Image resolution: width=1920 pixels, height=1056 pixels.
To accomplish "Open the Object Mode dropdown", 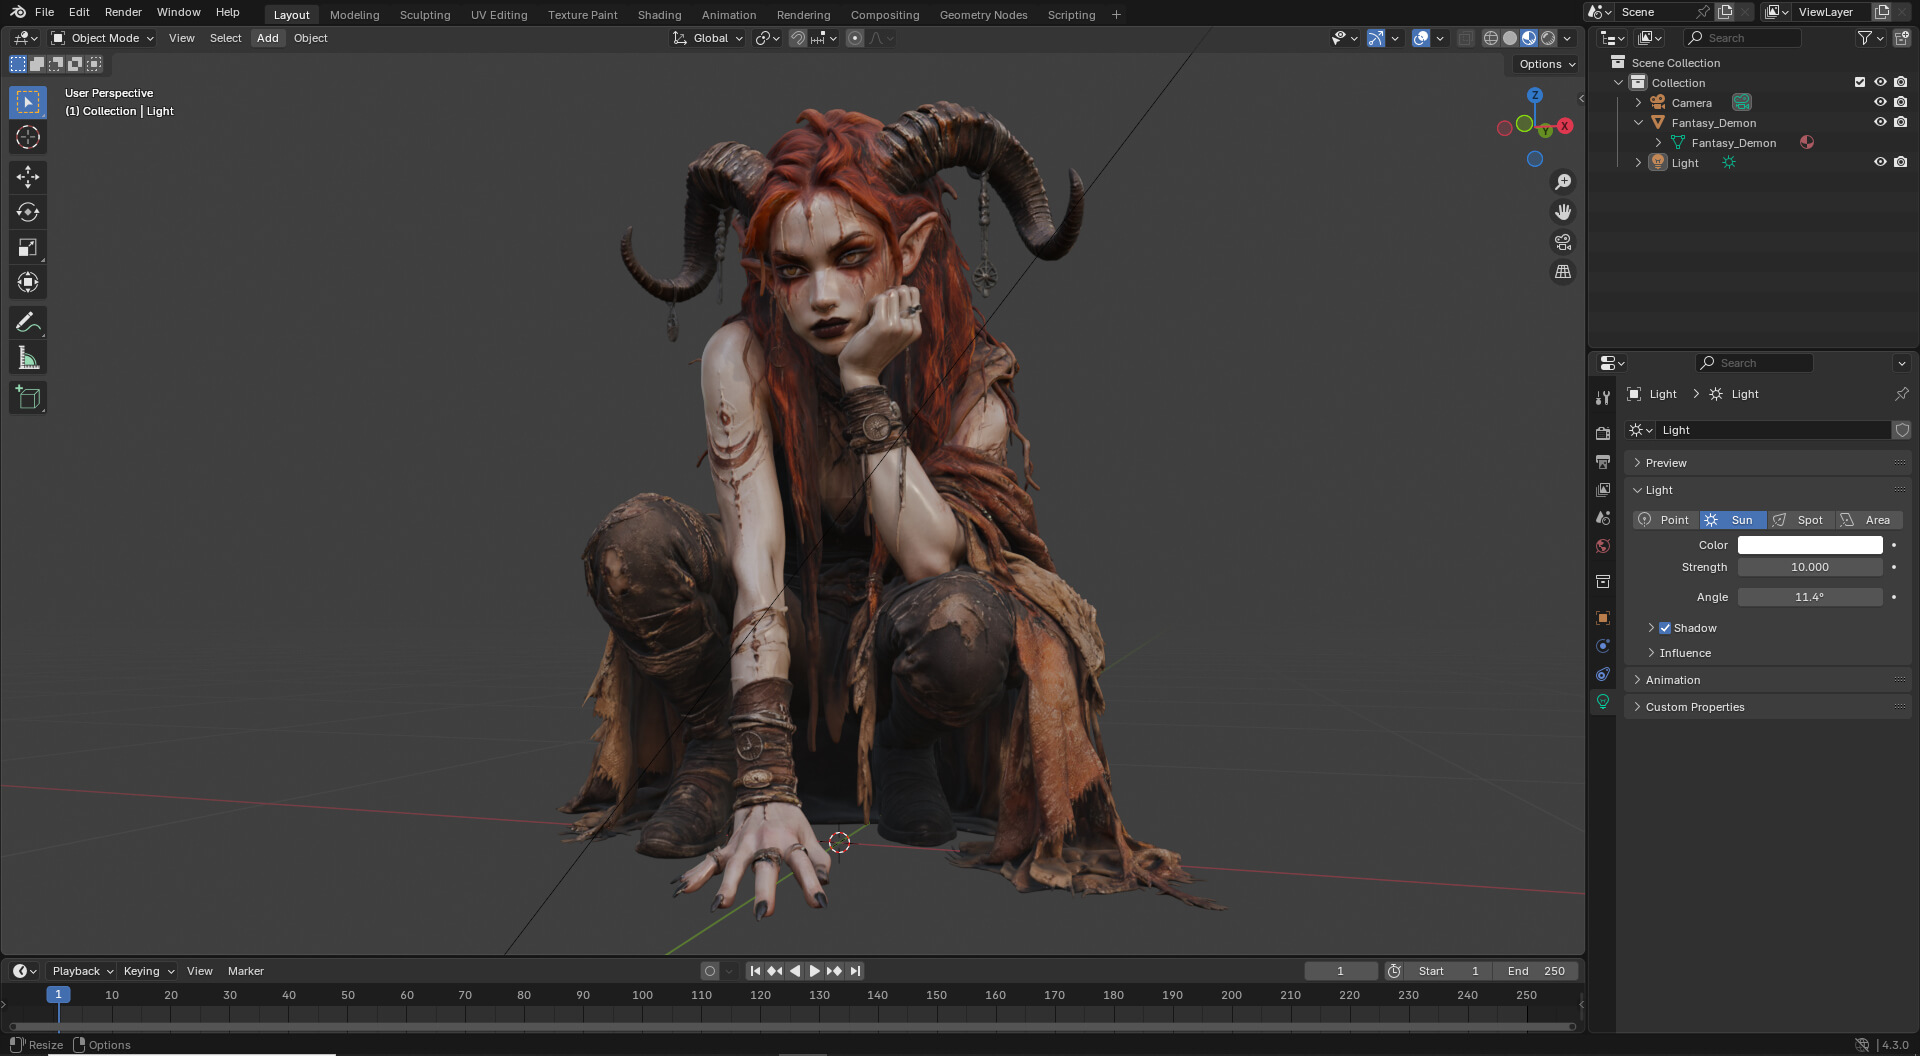I will (x=103, y=38).
